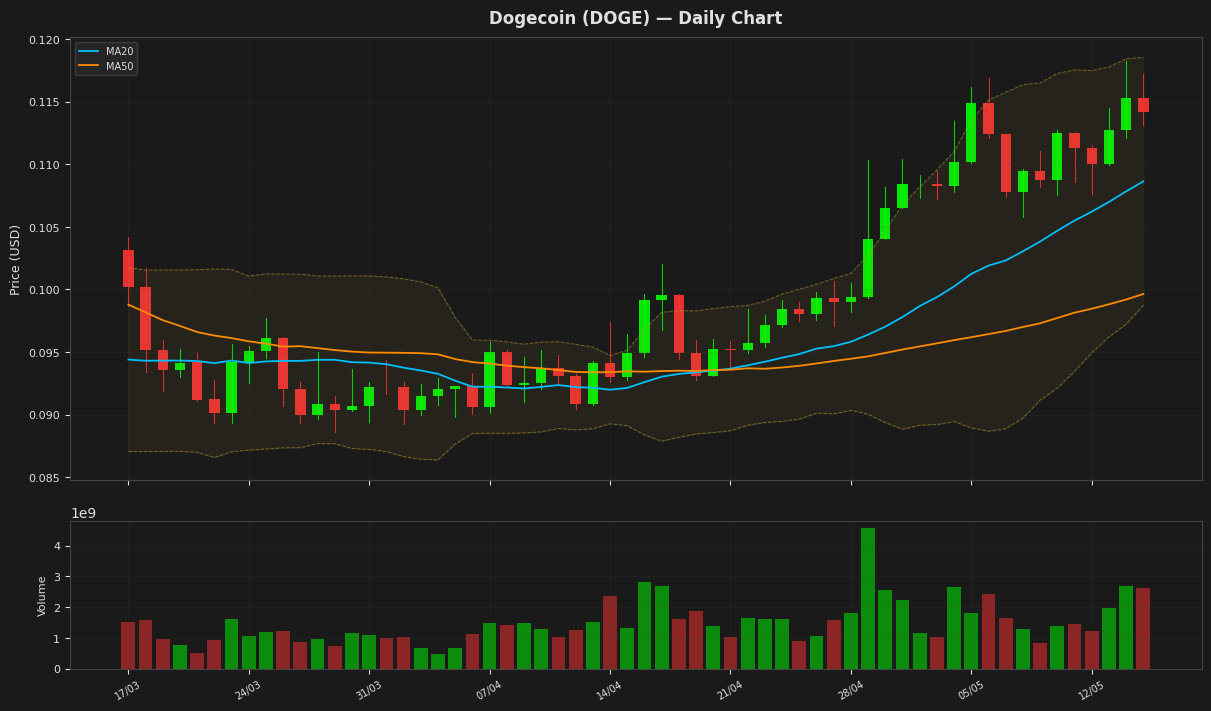The height and width of the screenshot is (711, 1211).
Task: Click the 07/04 date label
Action: pyautogui.click(x=488, y=691)
